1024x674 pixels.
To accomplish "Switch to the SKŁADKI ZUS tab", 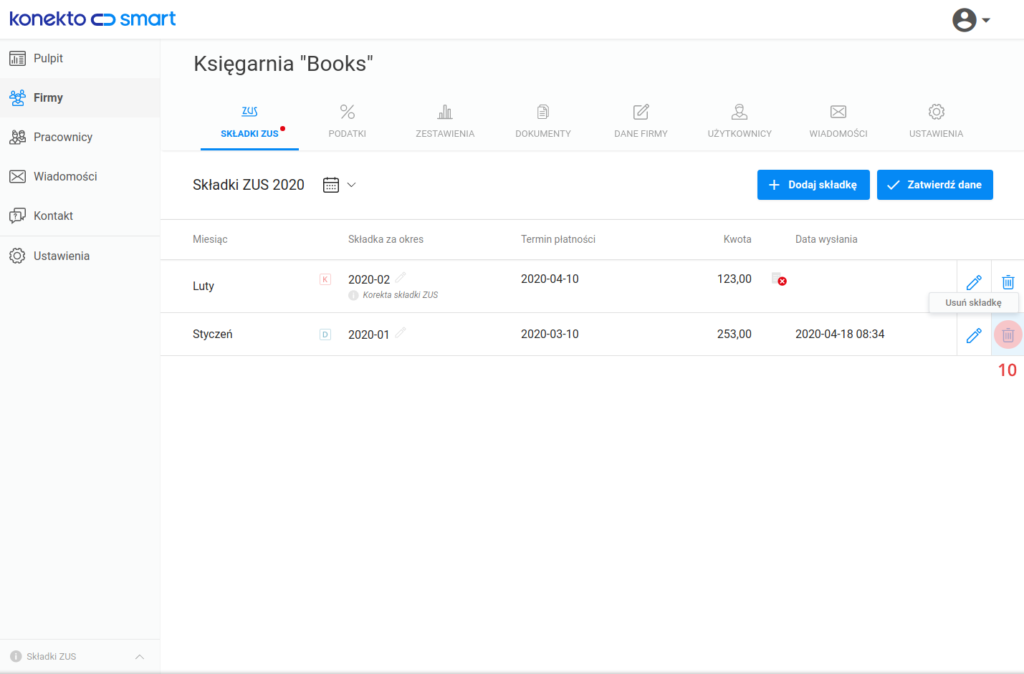I will point(249,121).
